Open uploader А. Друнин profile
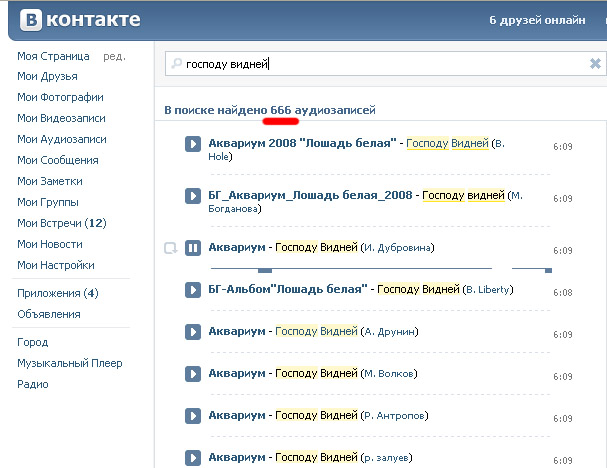Viewport: 607px width, 468px height. 389,332
